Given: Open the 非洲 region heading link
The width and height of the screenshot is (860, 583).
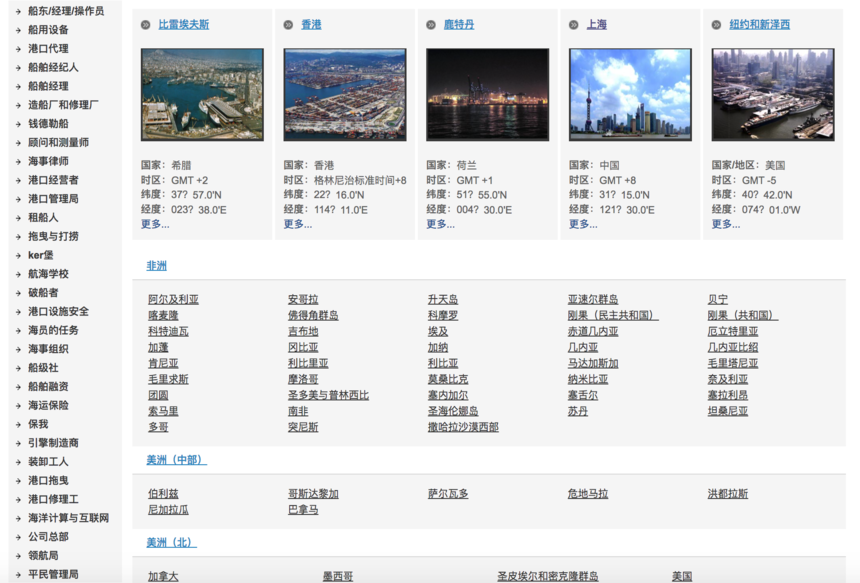Looking at the screenshot, I should [156, 266].
